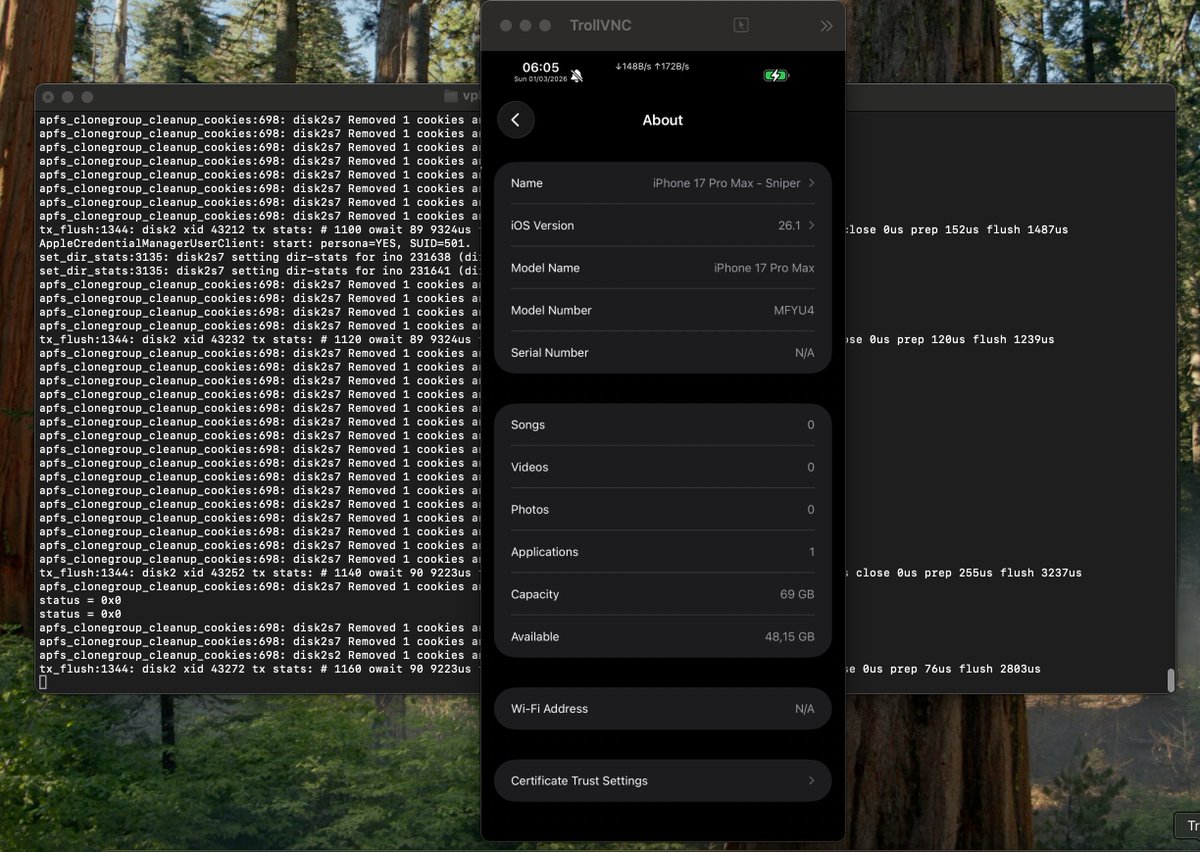The image size is (1200, 852).
Task: Select the Model Name row
Action: [x=662, y=268]
